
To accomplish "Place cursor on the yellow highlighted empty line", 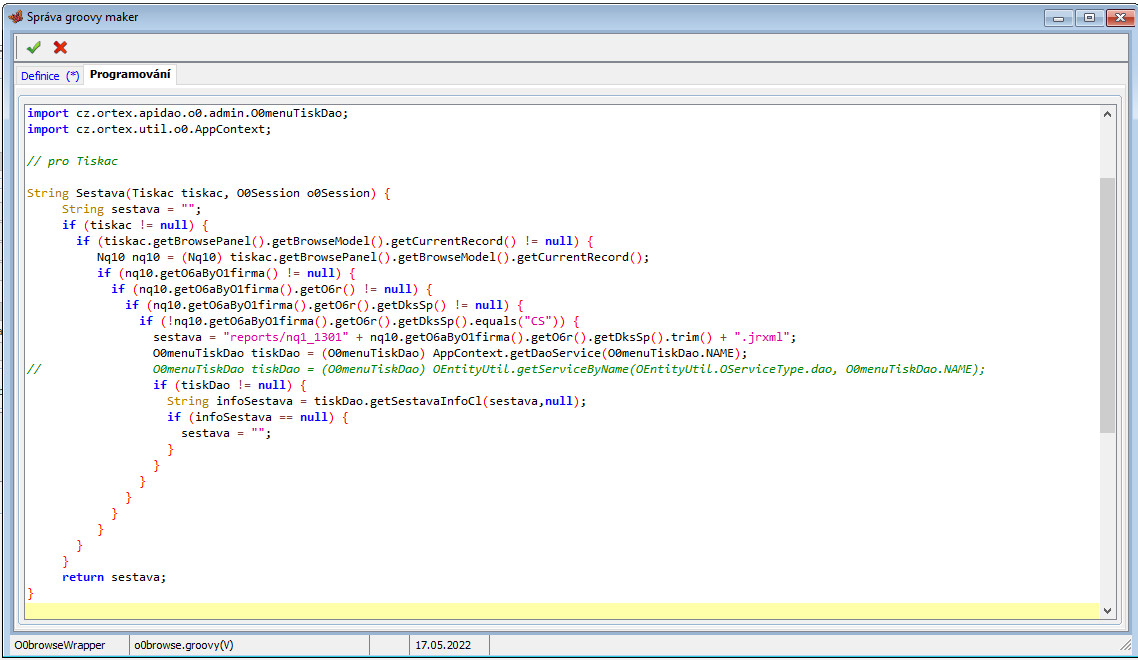I will (x=500, y=610).
